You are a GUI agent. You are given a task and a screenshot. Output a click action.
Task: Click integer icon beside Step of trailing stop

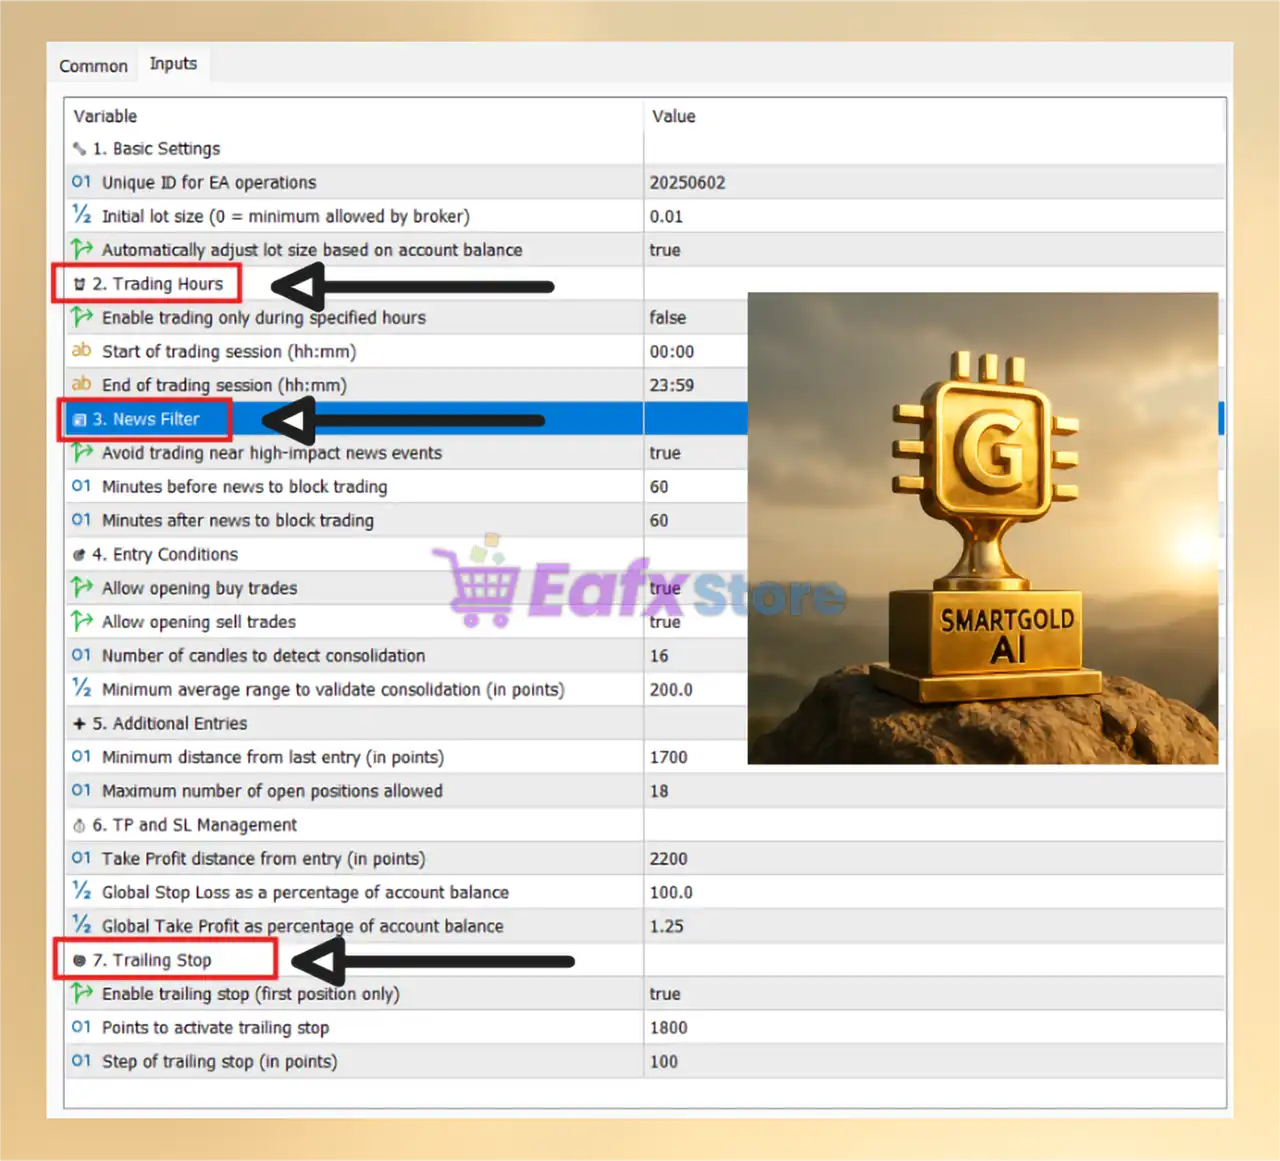81,1061
